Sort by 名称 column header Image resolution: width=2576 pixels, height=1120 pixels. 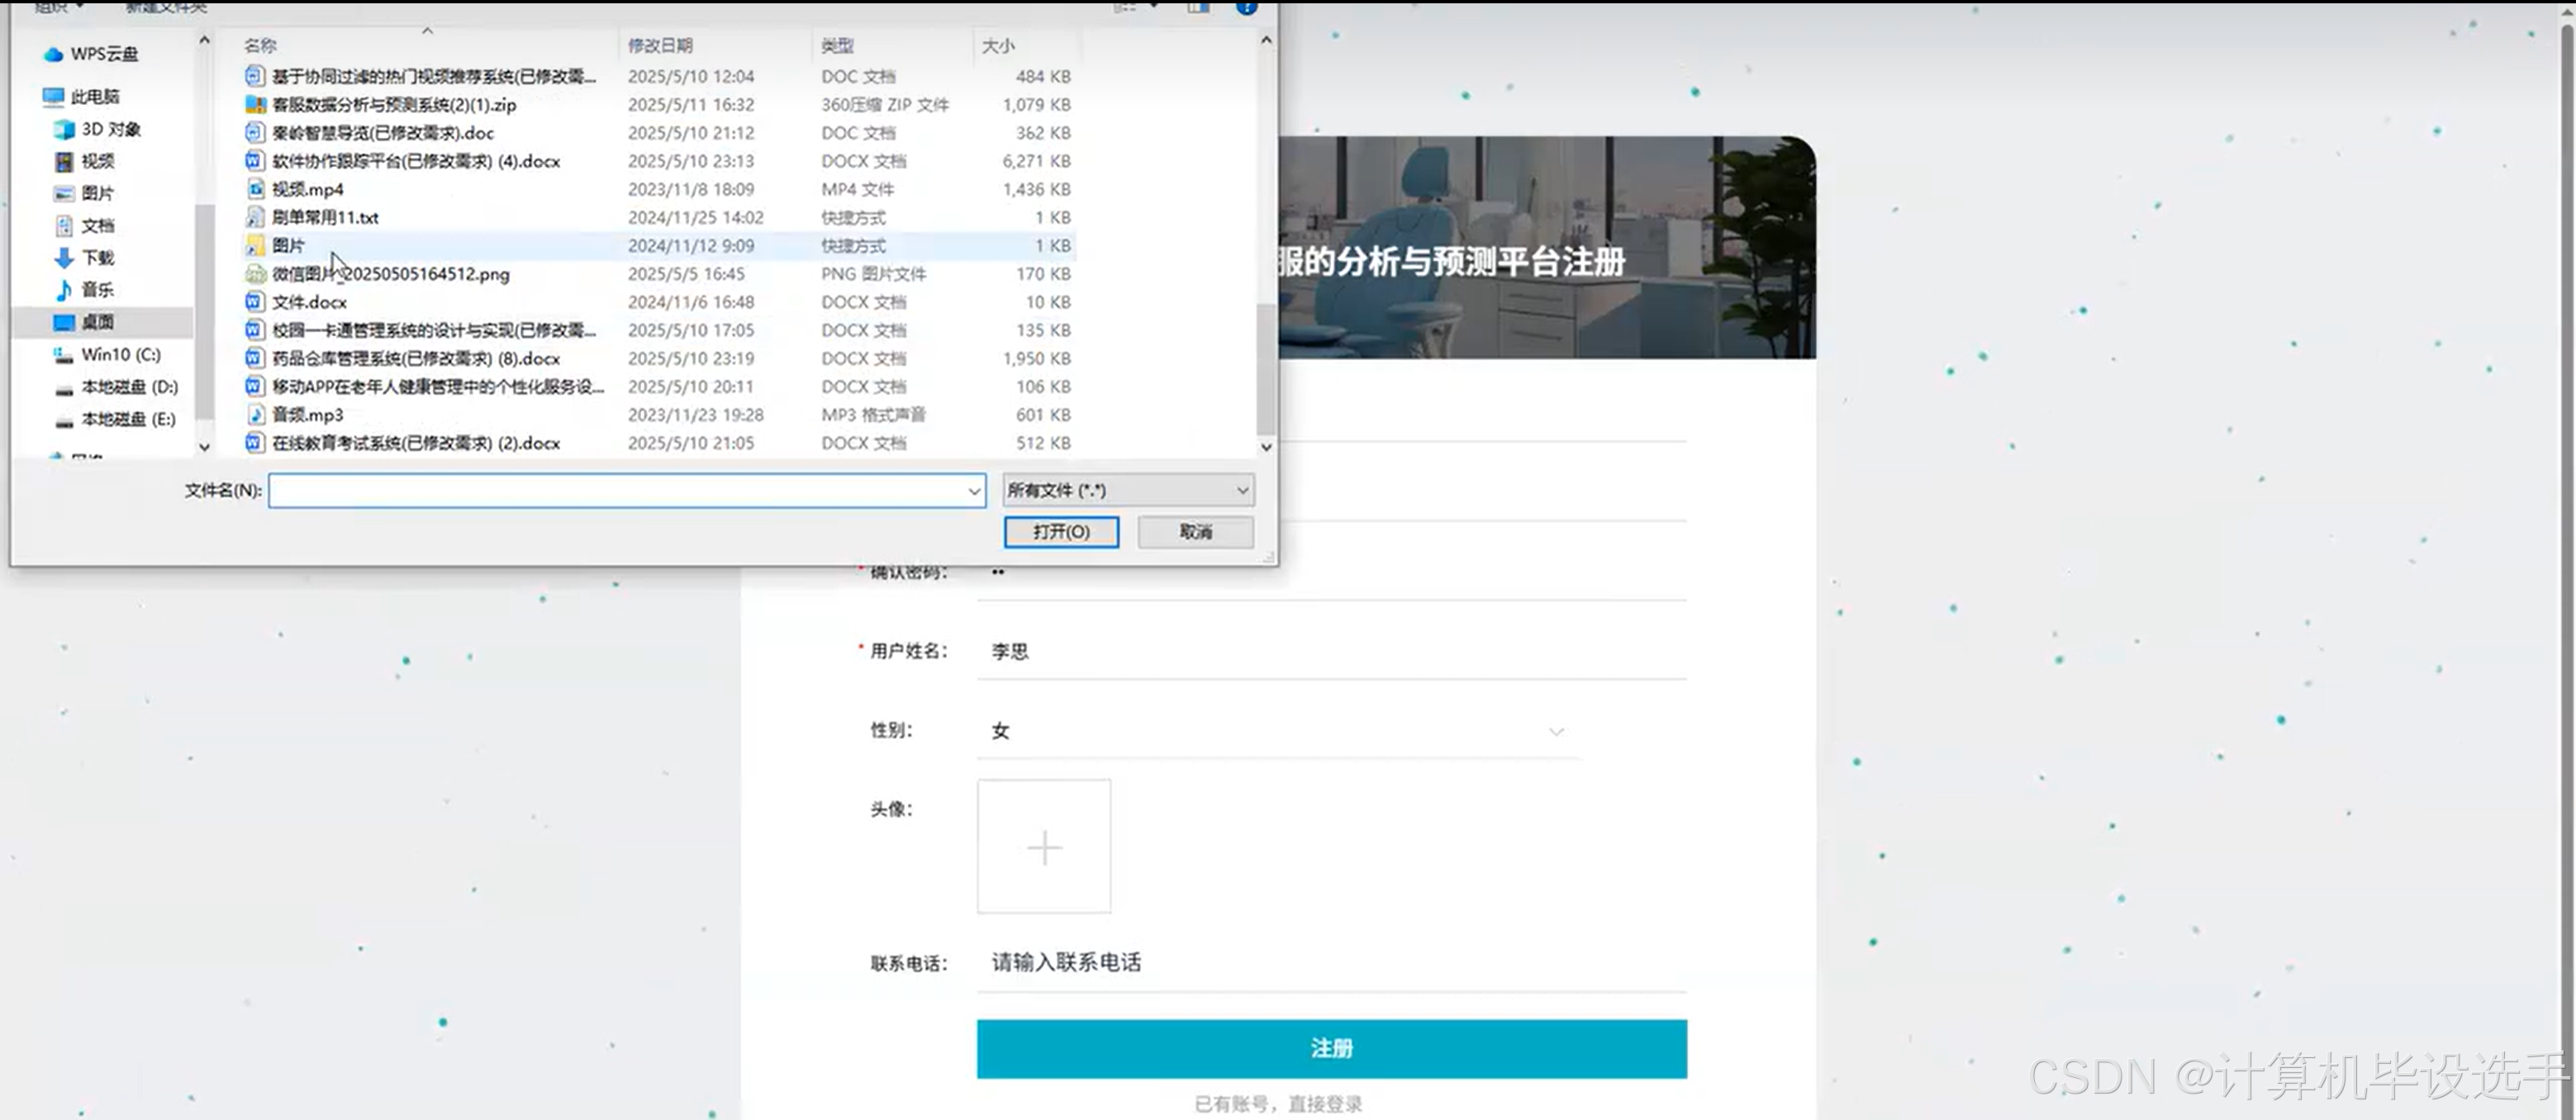click(x=260, y=45)
